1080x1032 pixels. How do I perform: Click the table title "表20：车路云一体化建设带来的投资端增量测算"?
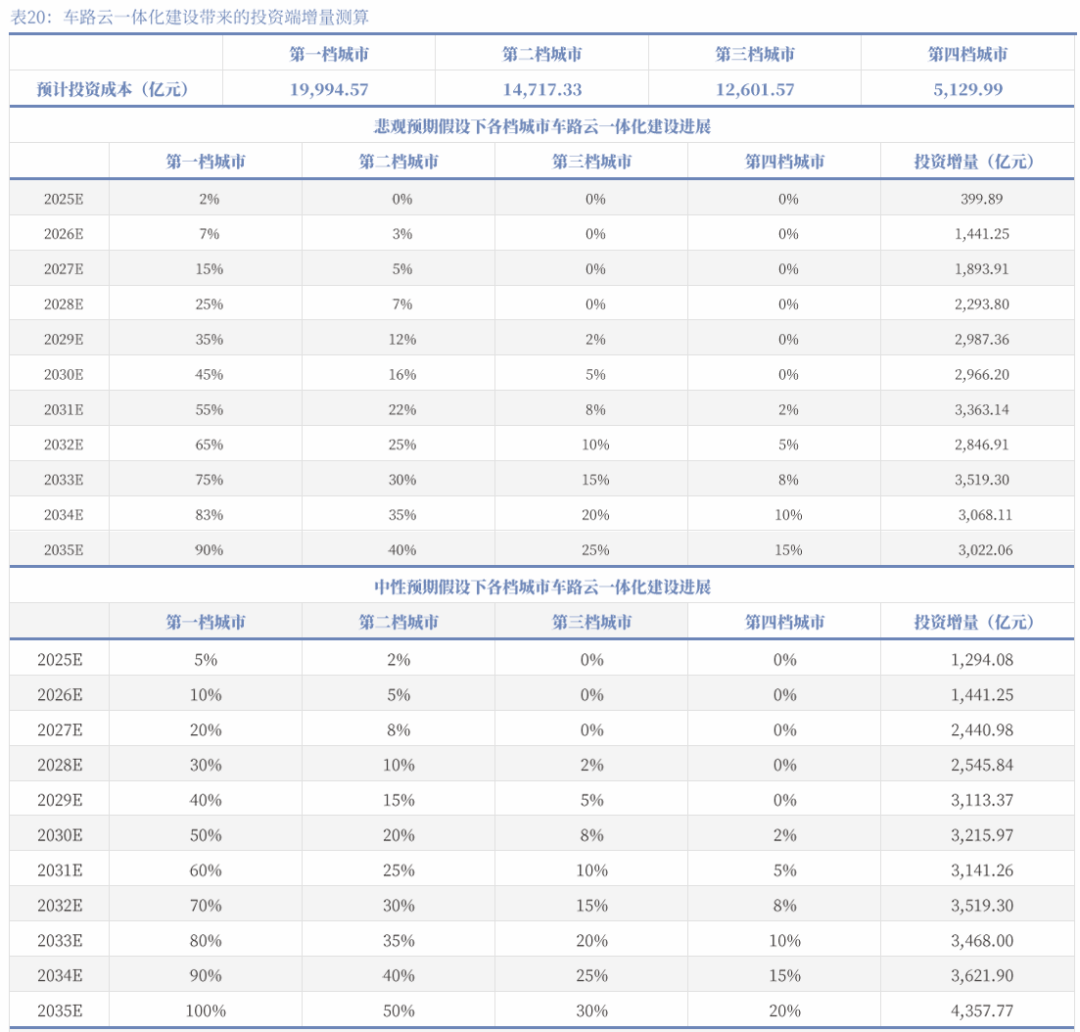tap(189, 17)
